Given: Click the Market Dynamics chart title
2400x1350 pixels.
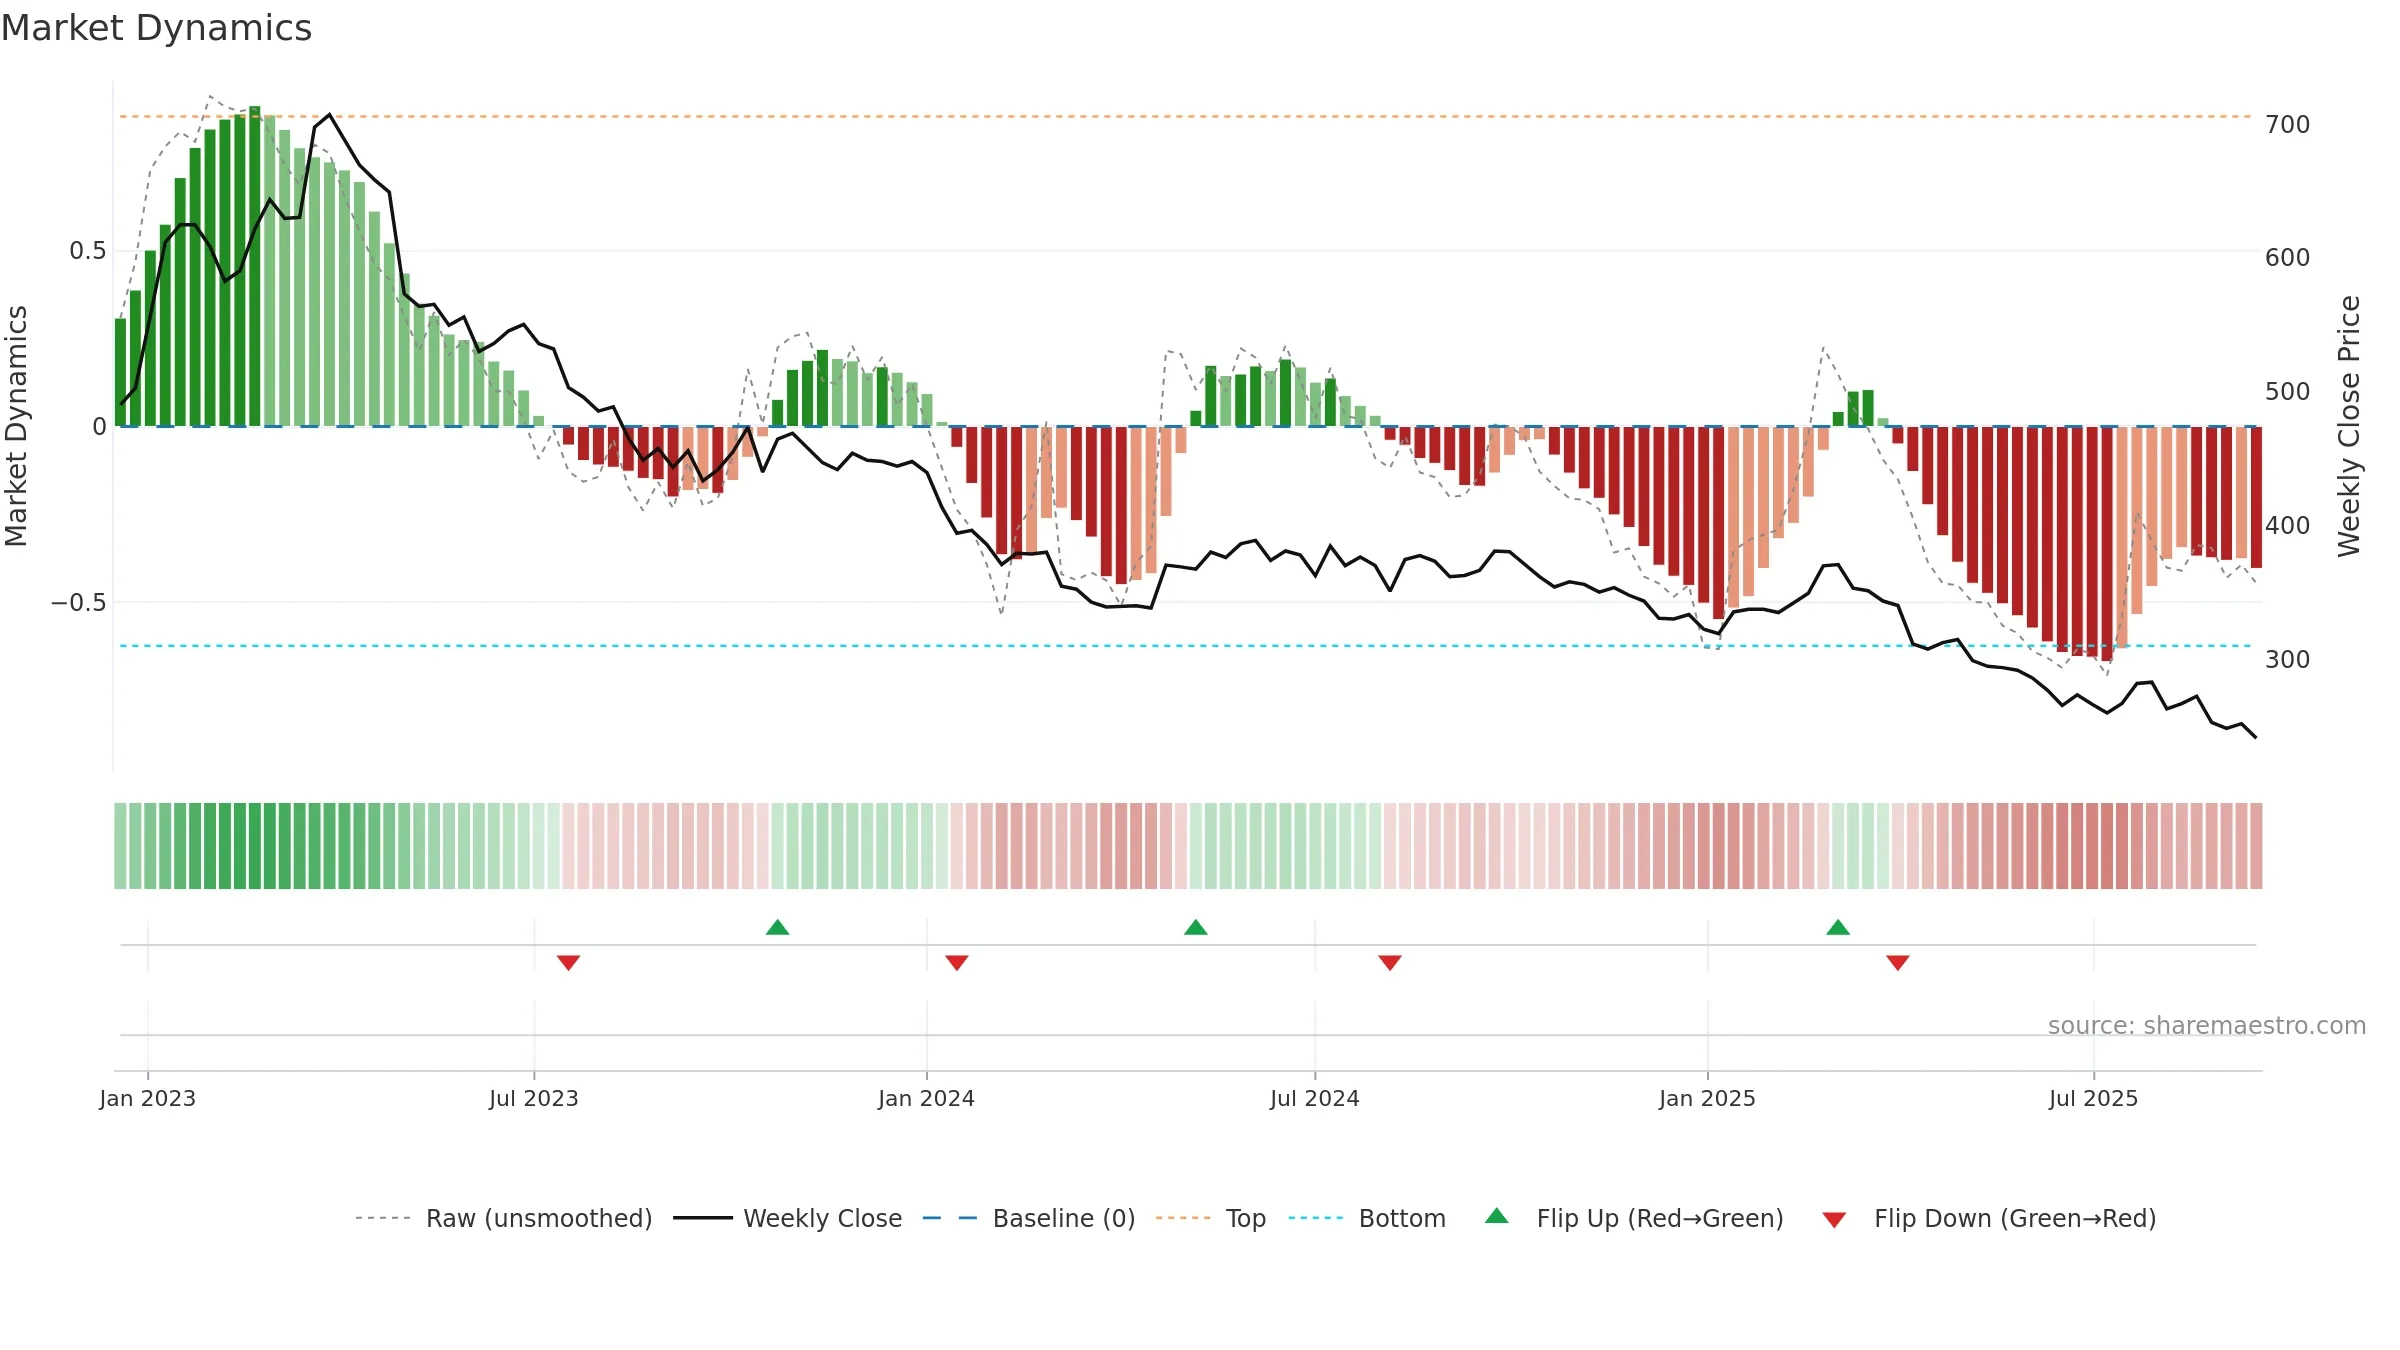Looking at the screenshot, I should click(x=157, y=28).
